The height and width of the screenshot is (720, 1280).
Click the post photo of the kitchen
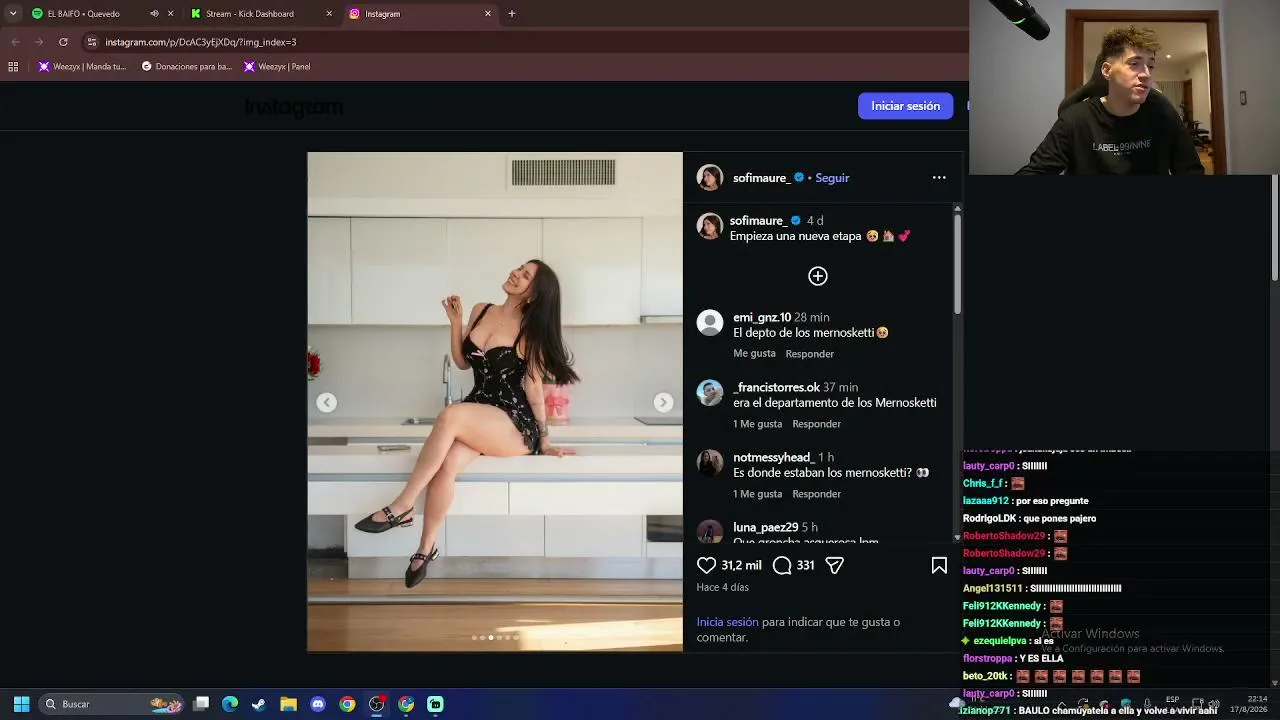coord(495,402)
